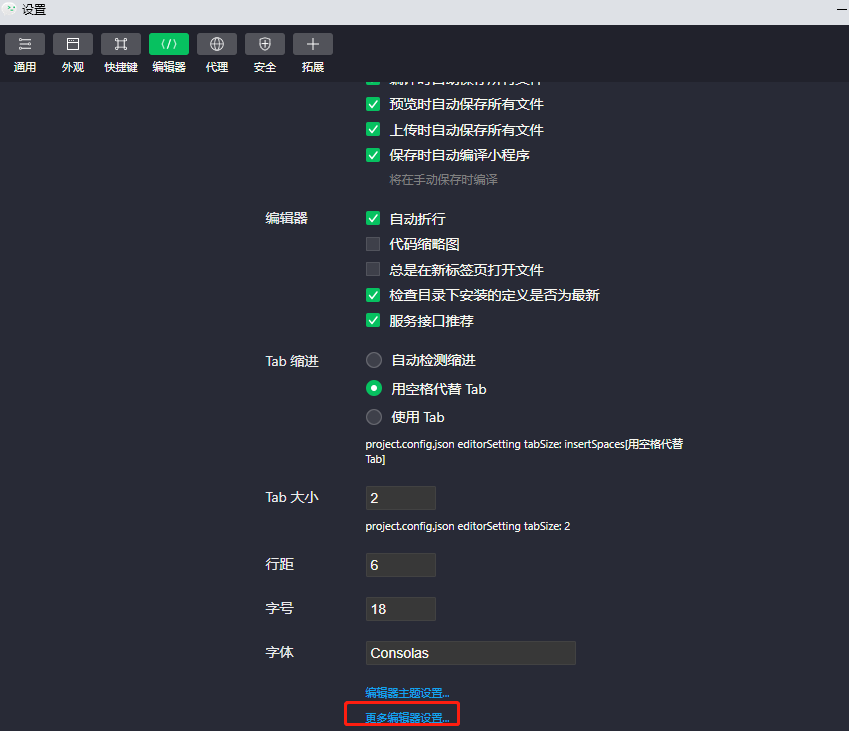Disable 自动折行 word wrap checkbox
Viewport: 849px width, 731px height.
pyautogui.click(x=373, y=218)
